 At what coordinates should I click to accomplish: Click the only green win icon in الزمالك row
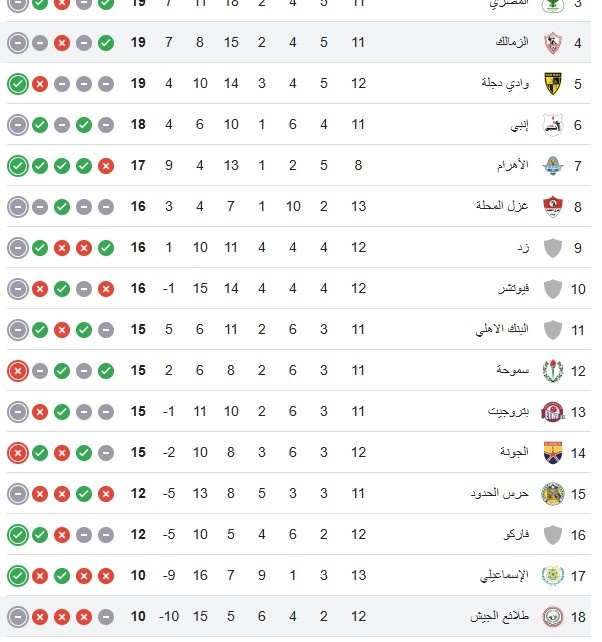tap(107, 43)
